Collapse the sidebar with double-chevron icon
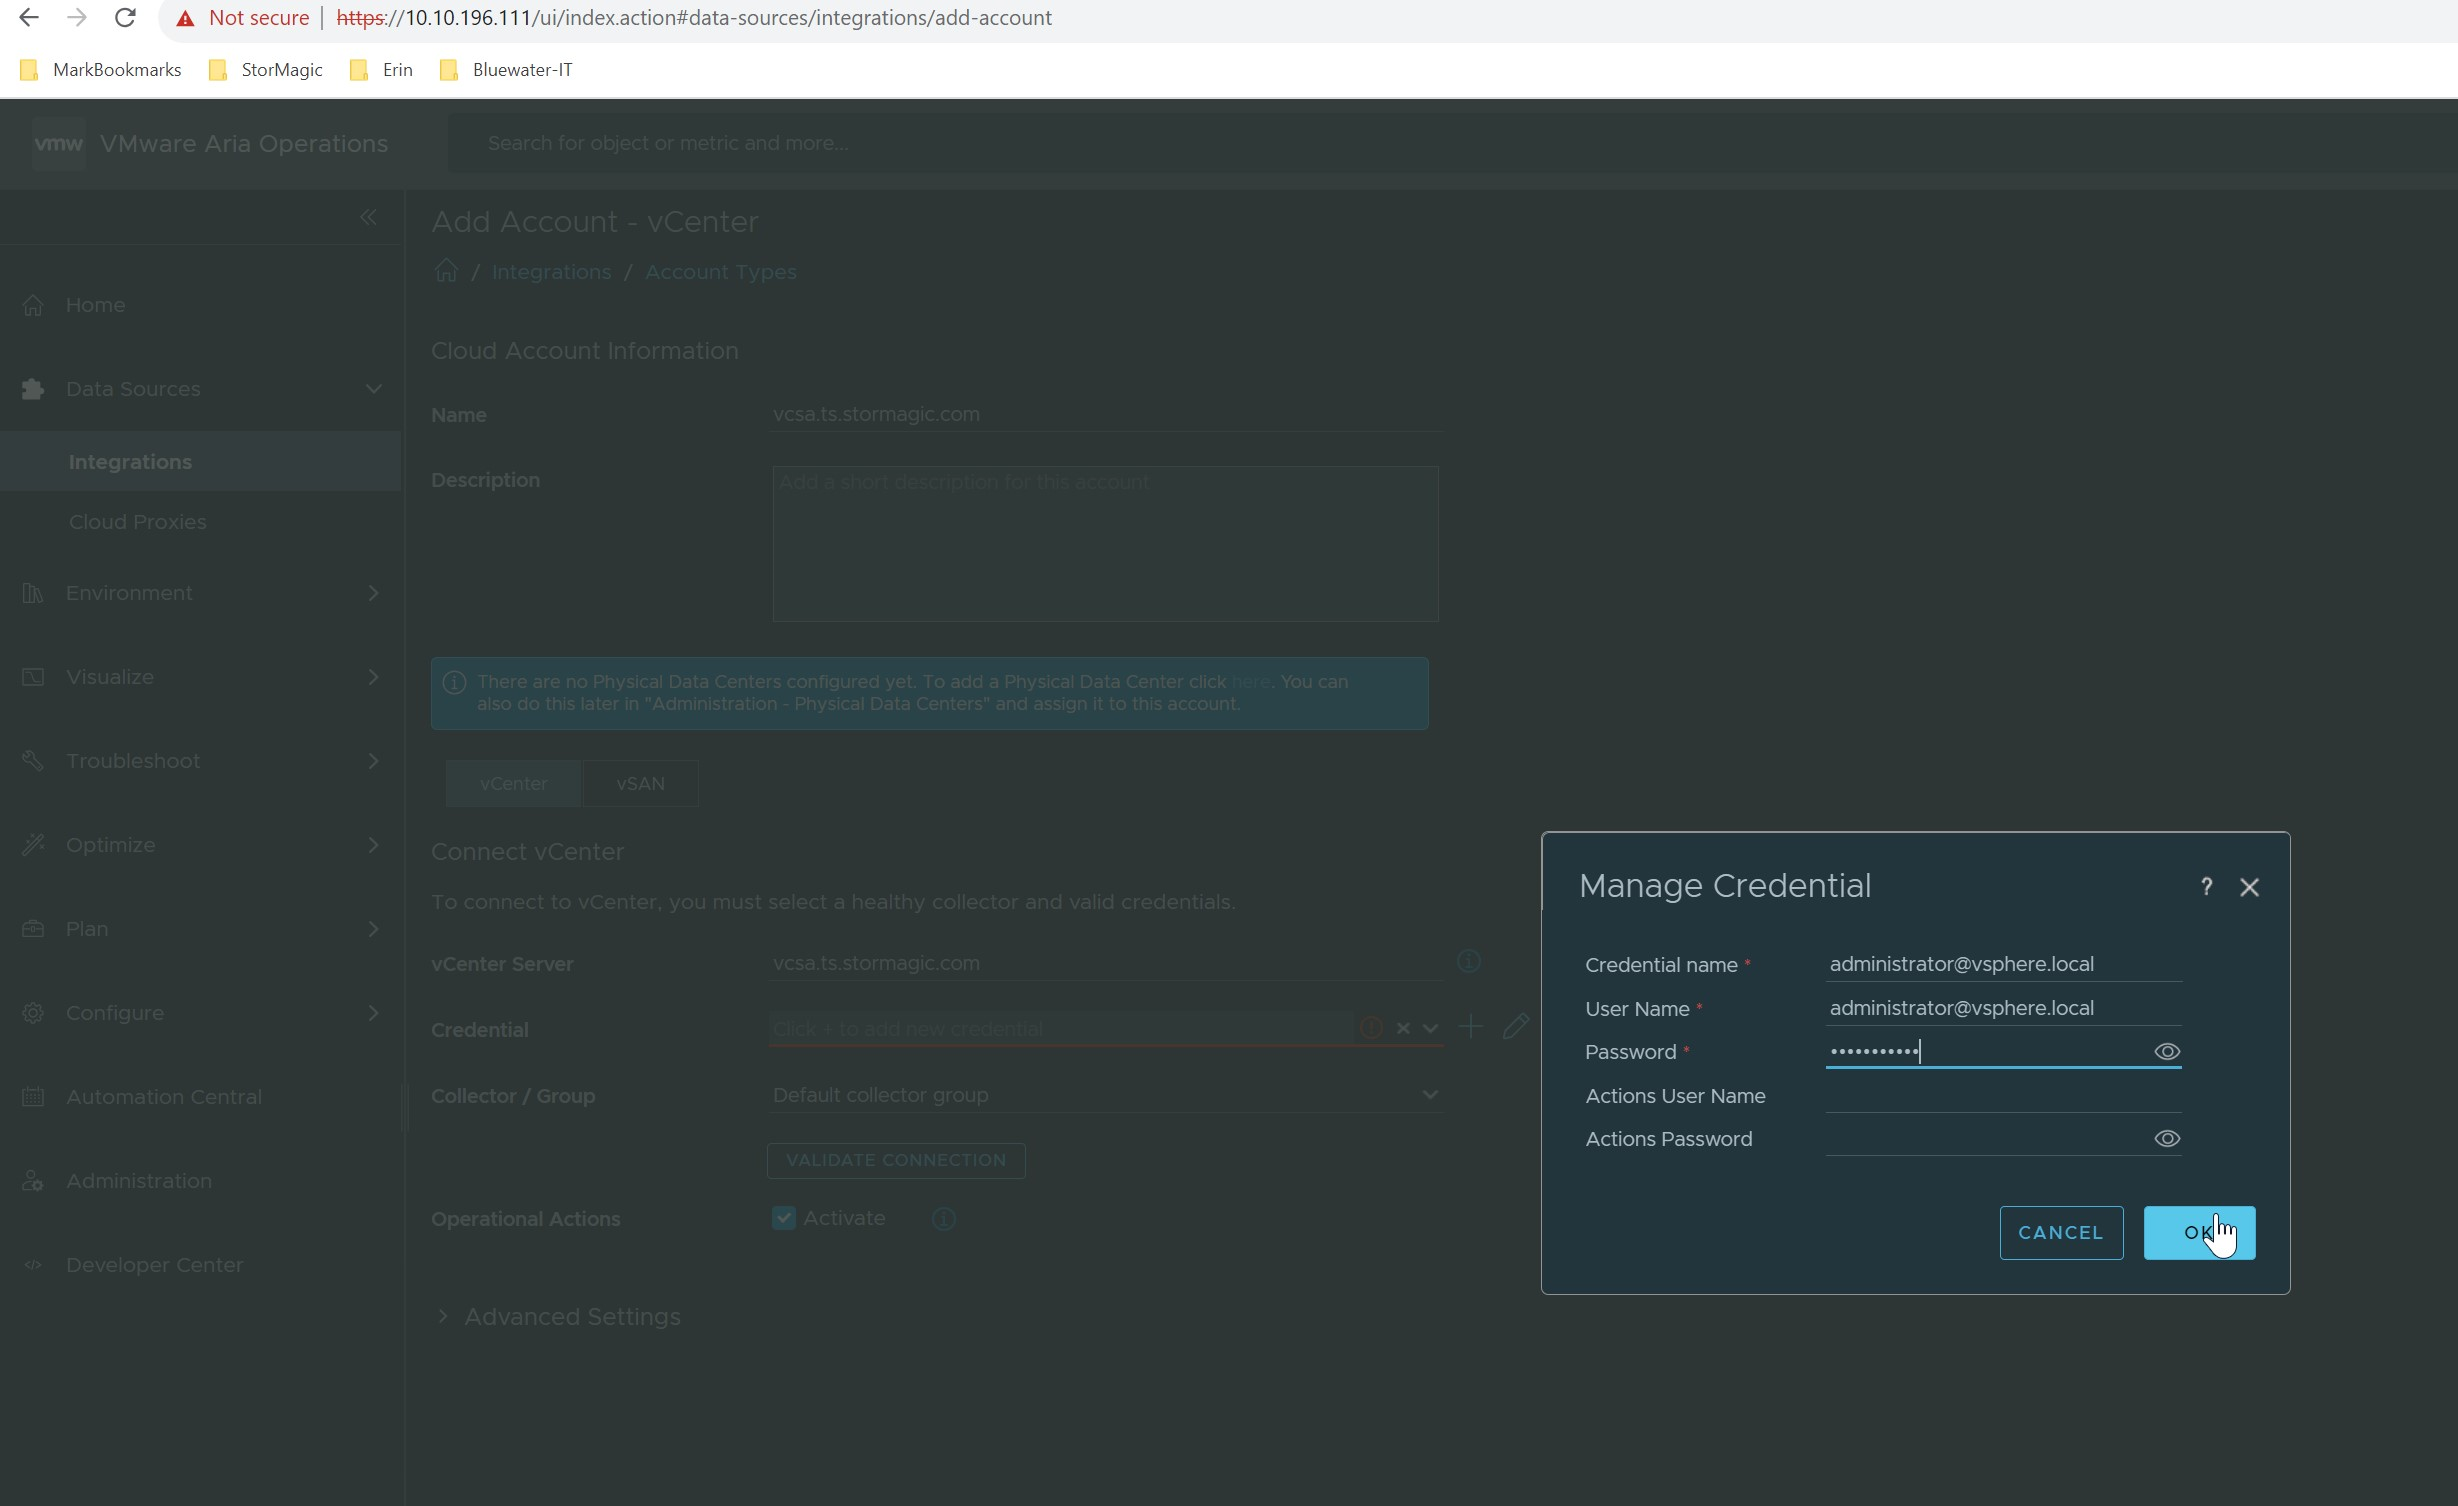 coord(368,217)
